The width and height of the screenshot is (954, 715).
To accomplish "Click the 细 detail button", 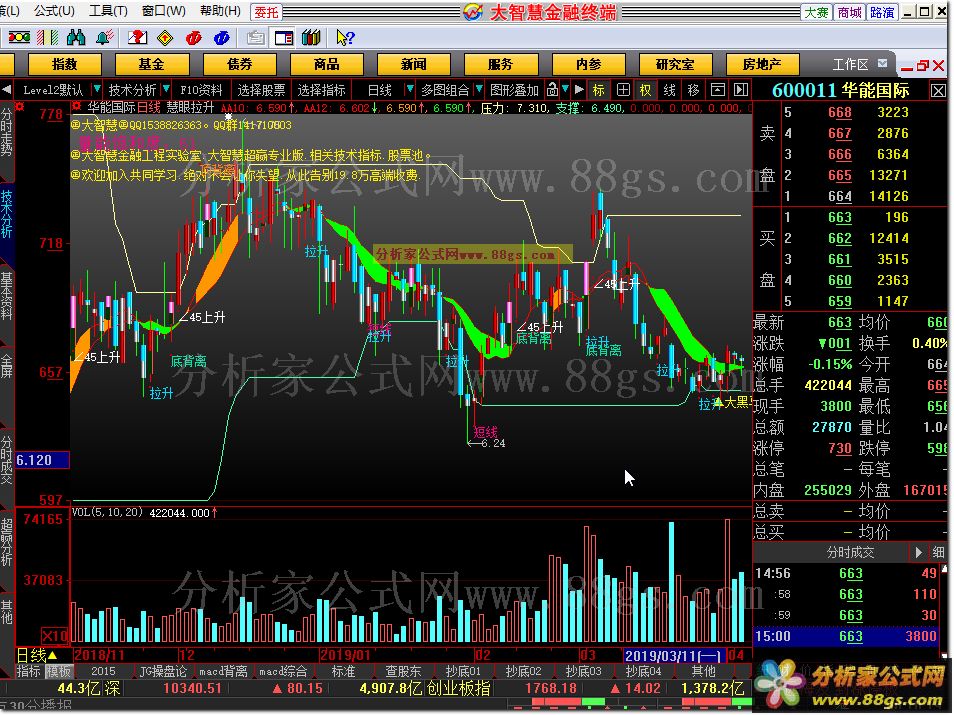I will (938, 553).
